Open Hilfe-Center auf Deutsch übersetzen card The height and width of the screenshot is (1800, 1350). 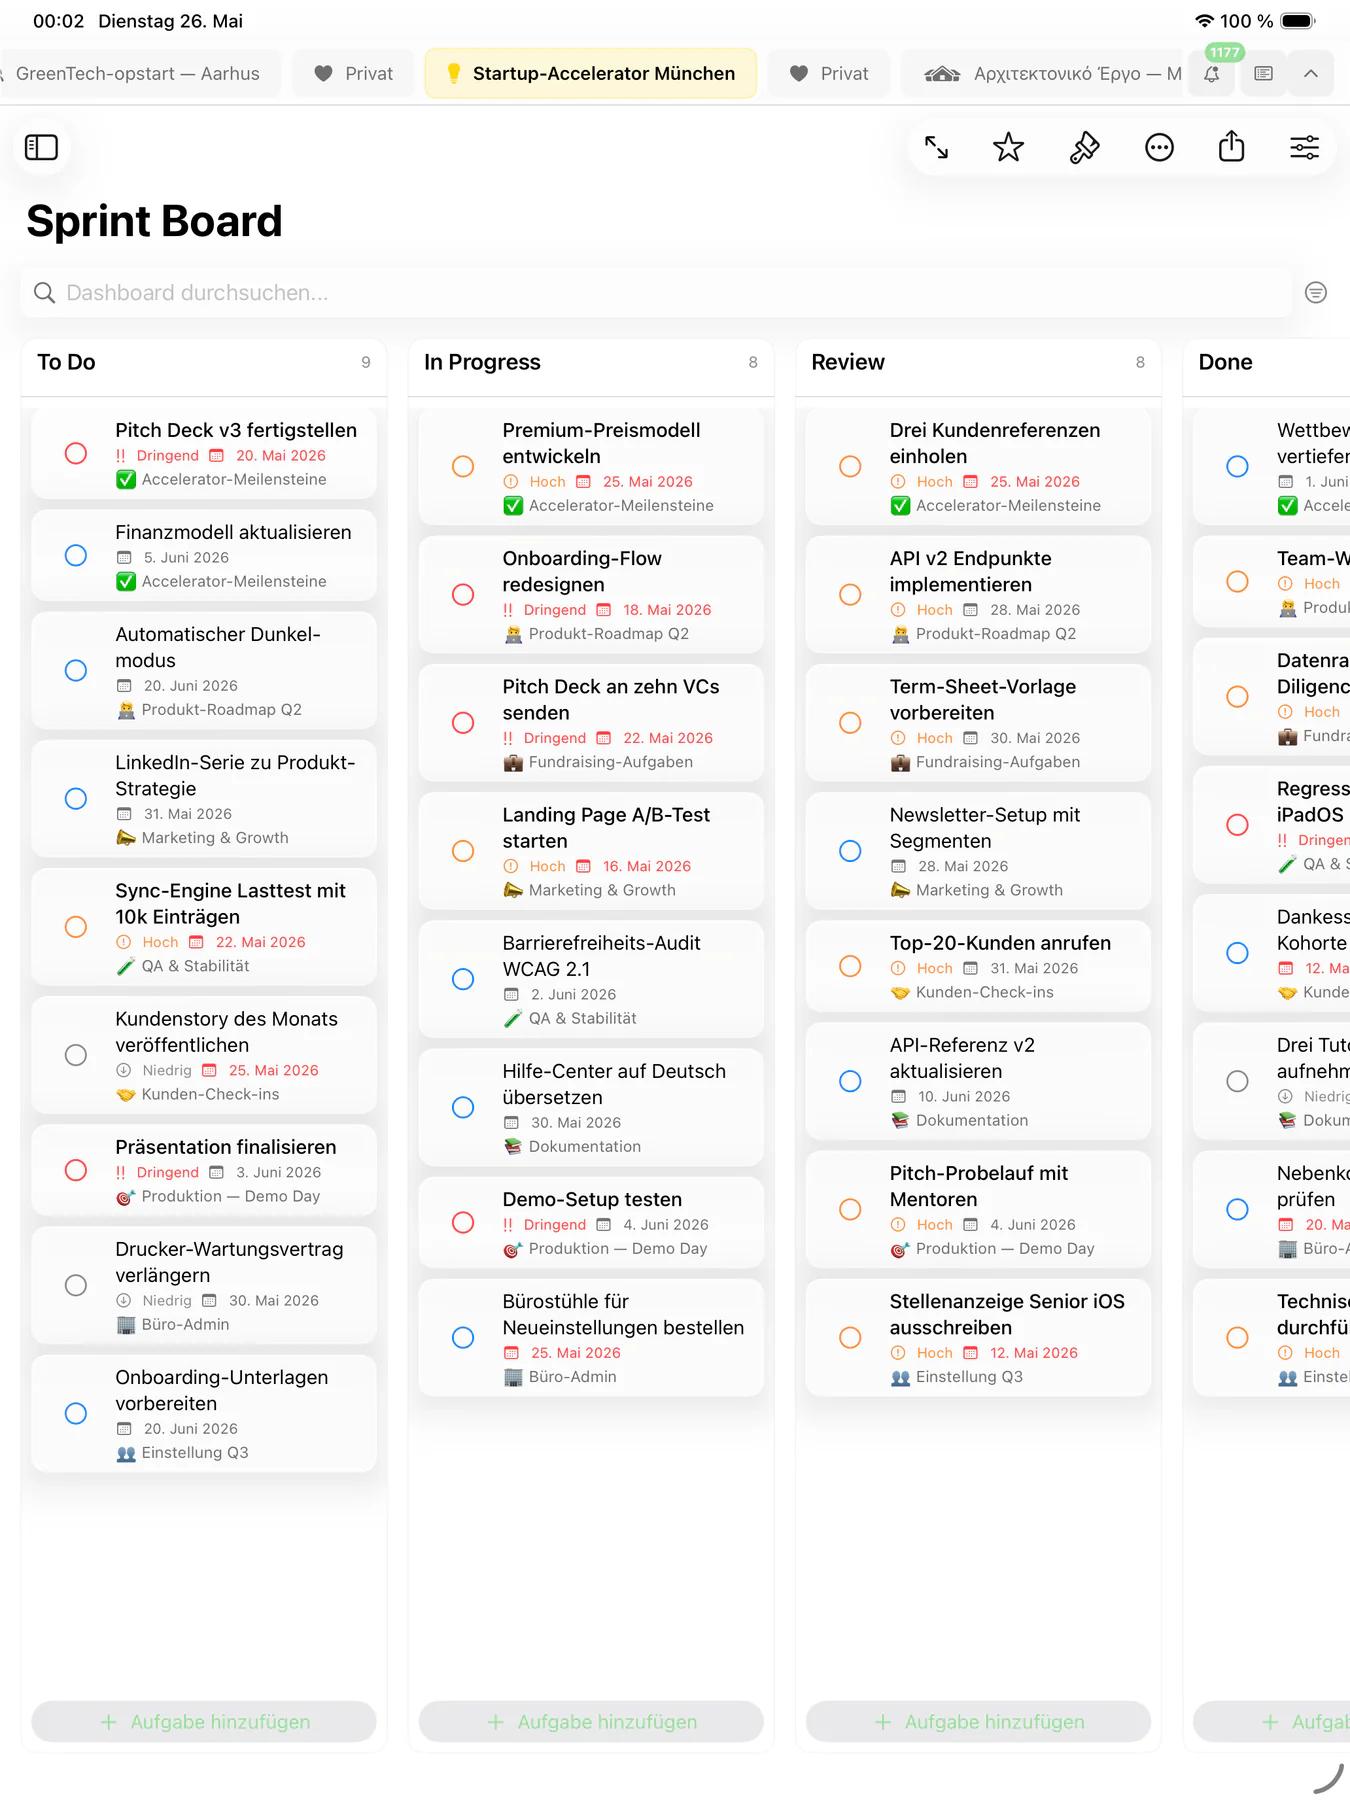tap(591, 1106)
